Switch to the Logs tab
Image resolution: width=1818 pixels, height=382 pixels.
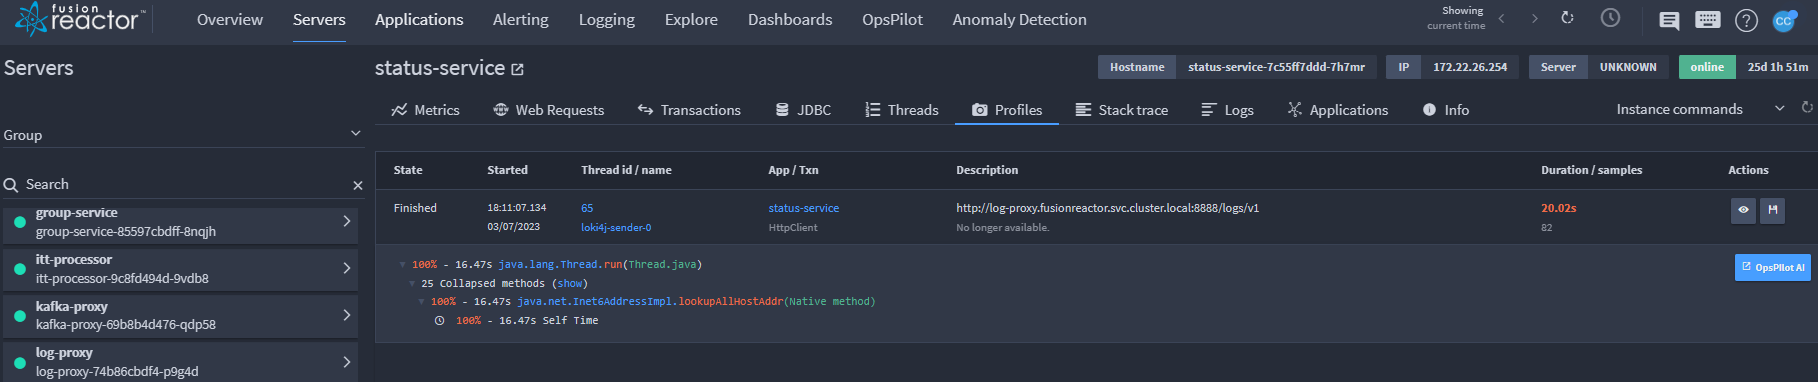click(1227, 110)
